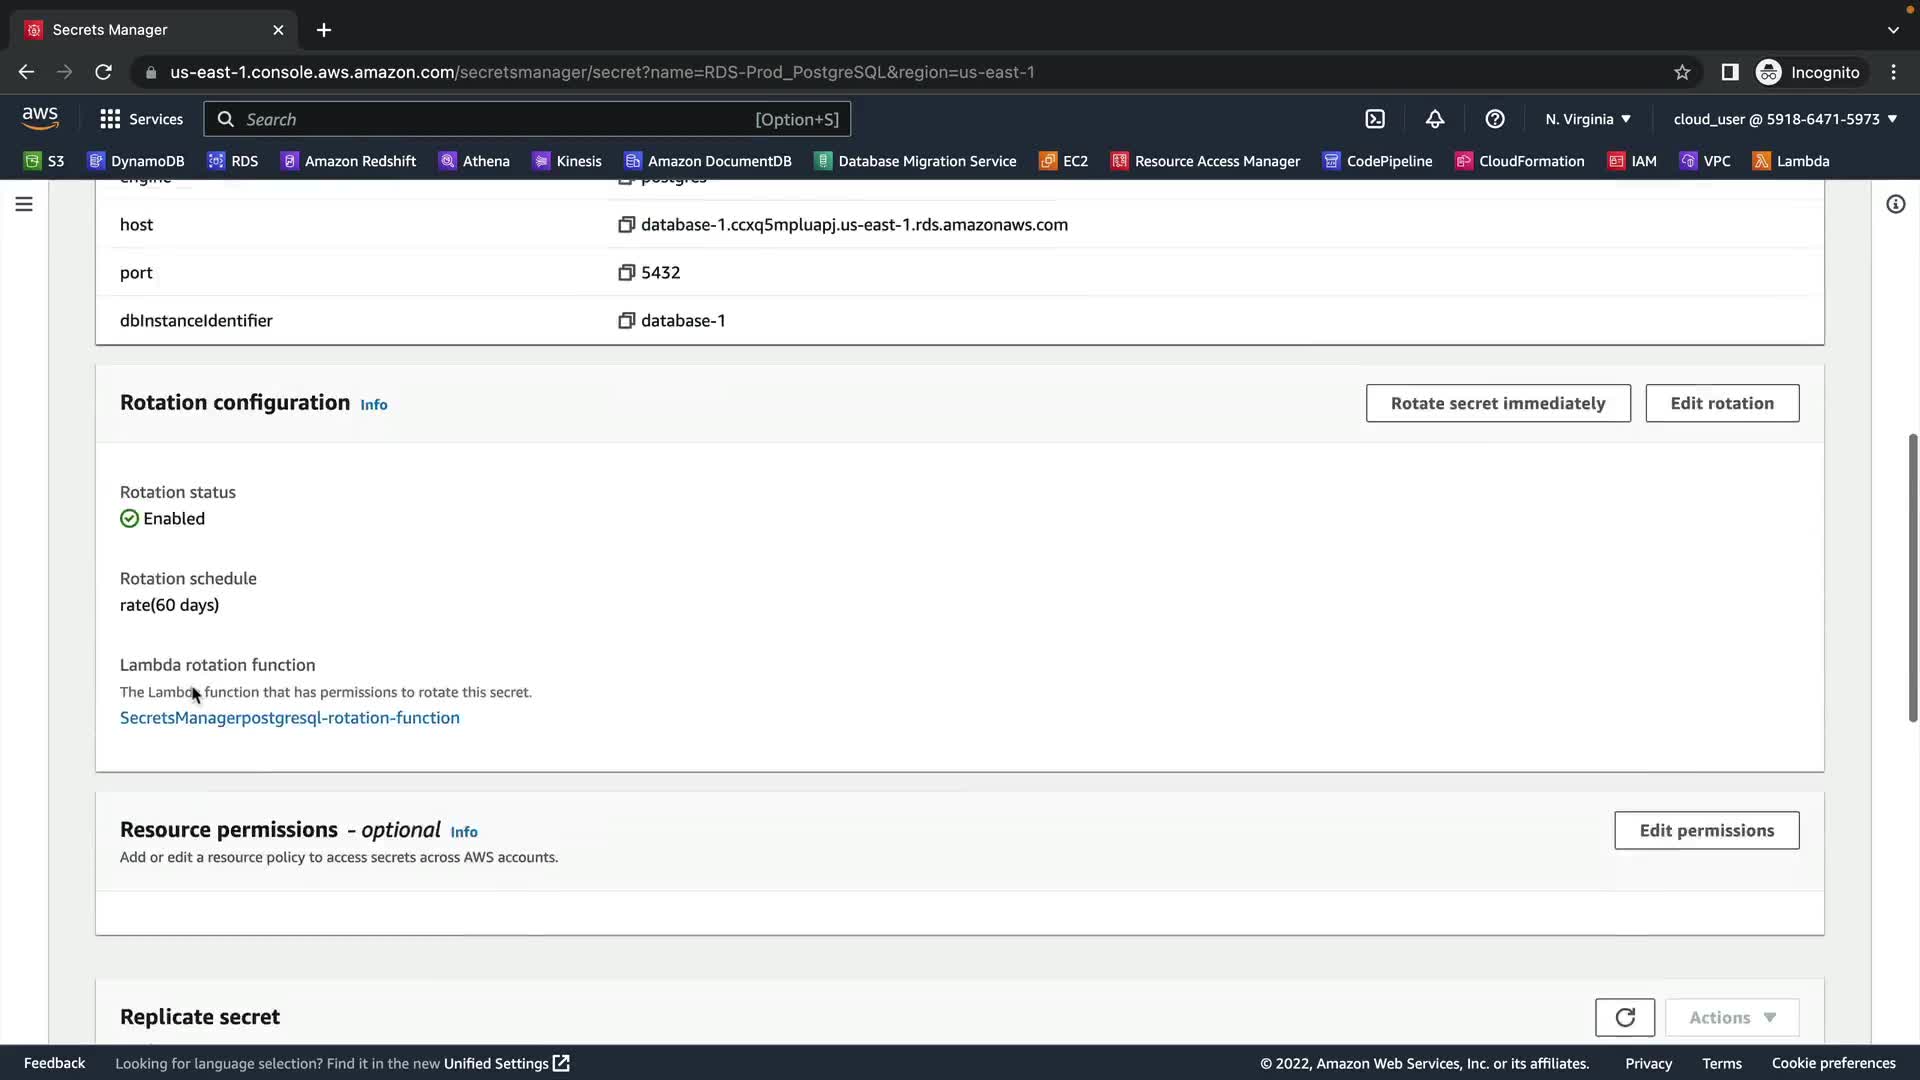Copy the port value 5432
The width and height of the screenshot is (1920, 1080).
point(626,273)
